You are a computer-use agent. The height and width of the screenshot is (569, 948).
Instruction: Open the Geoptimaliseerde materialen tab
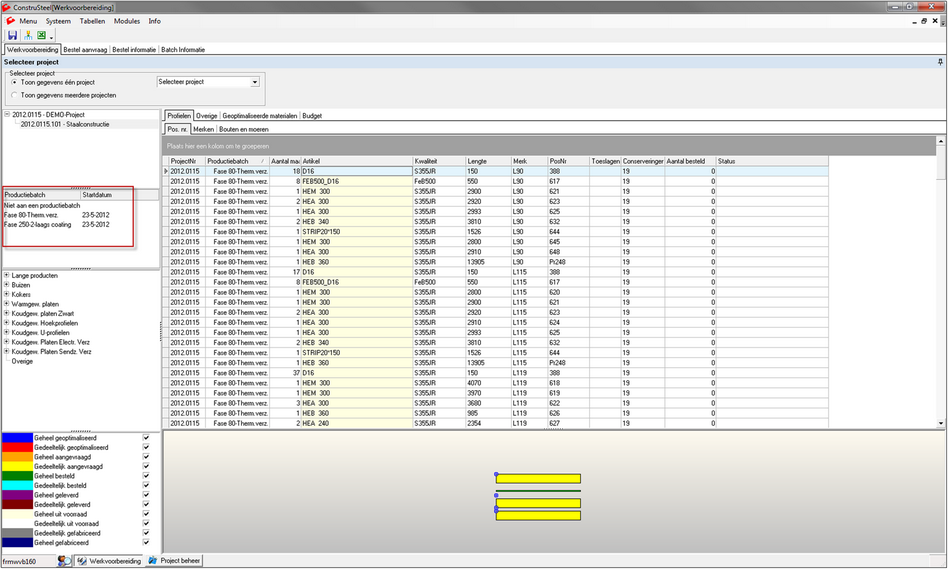pyautogui.click(x=260, y=115)
